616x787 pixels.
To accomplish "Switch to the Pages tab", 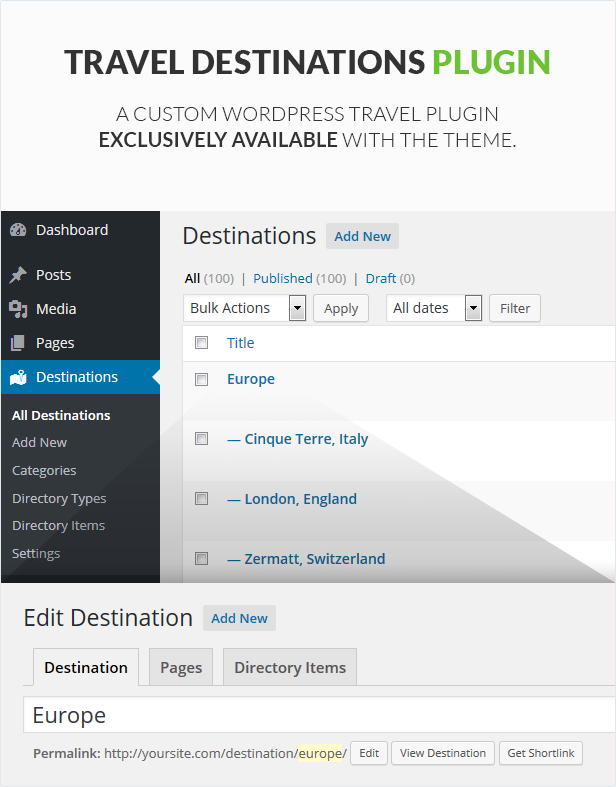I will coord(181,667).
